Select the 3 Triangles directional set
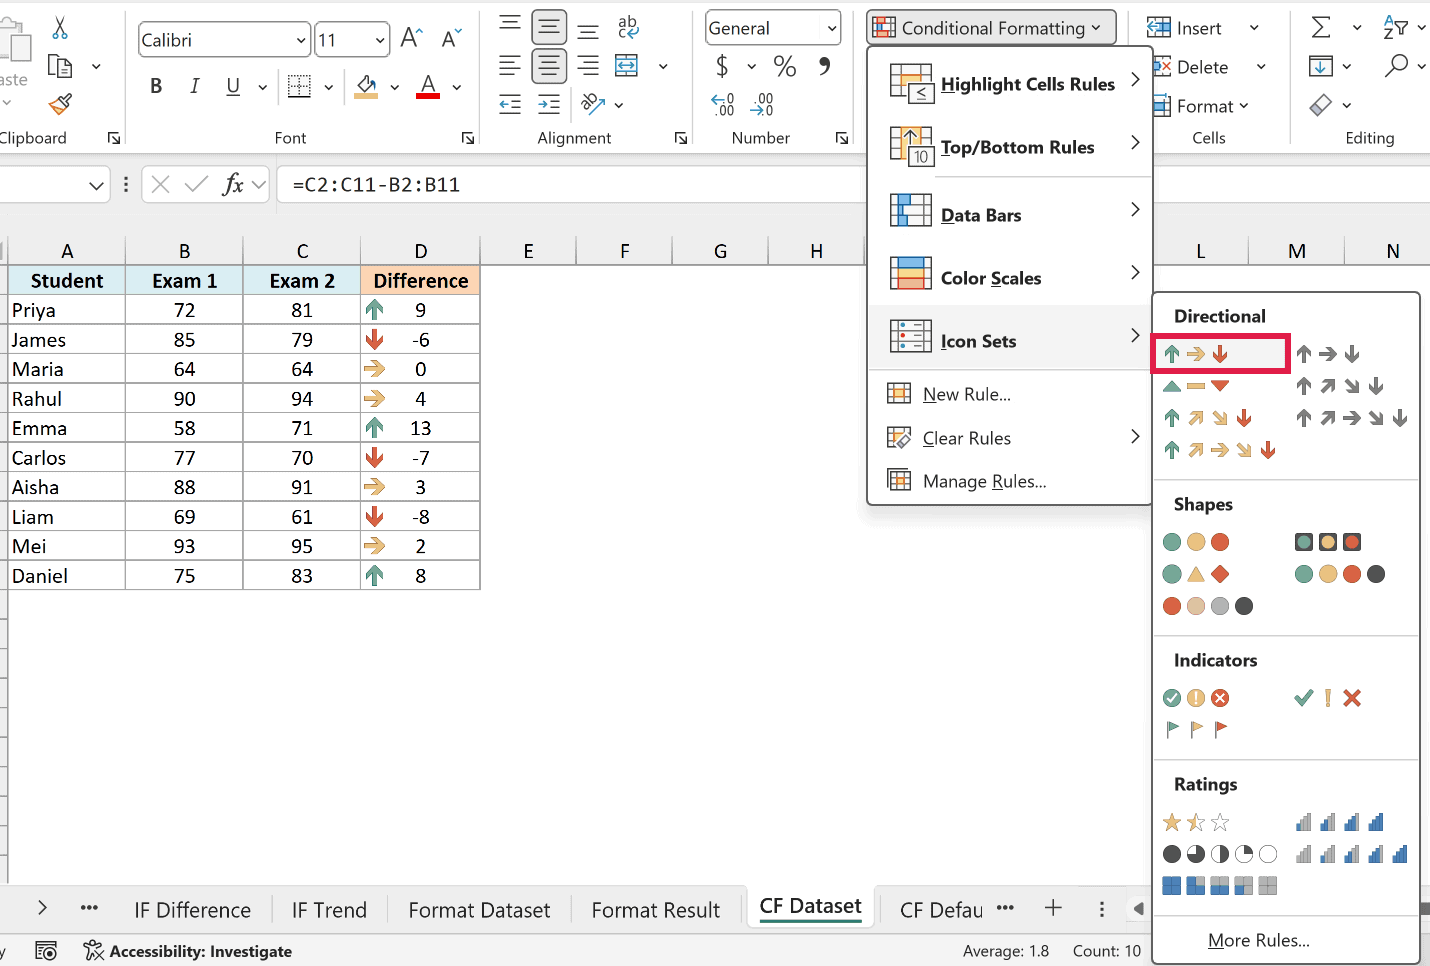This screenshot has height=966, width=1430. 1196,386
